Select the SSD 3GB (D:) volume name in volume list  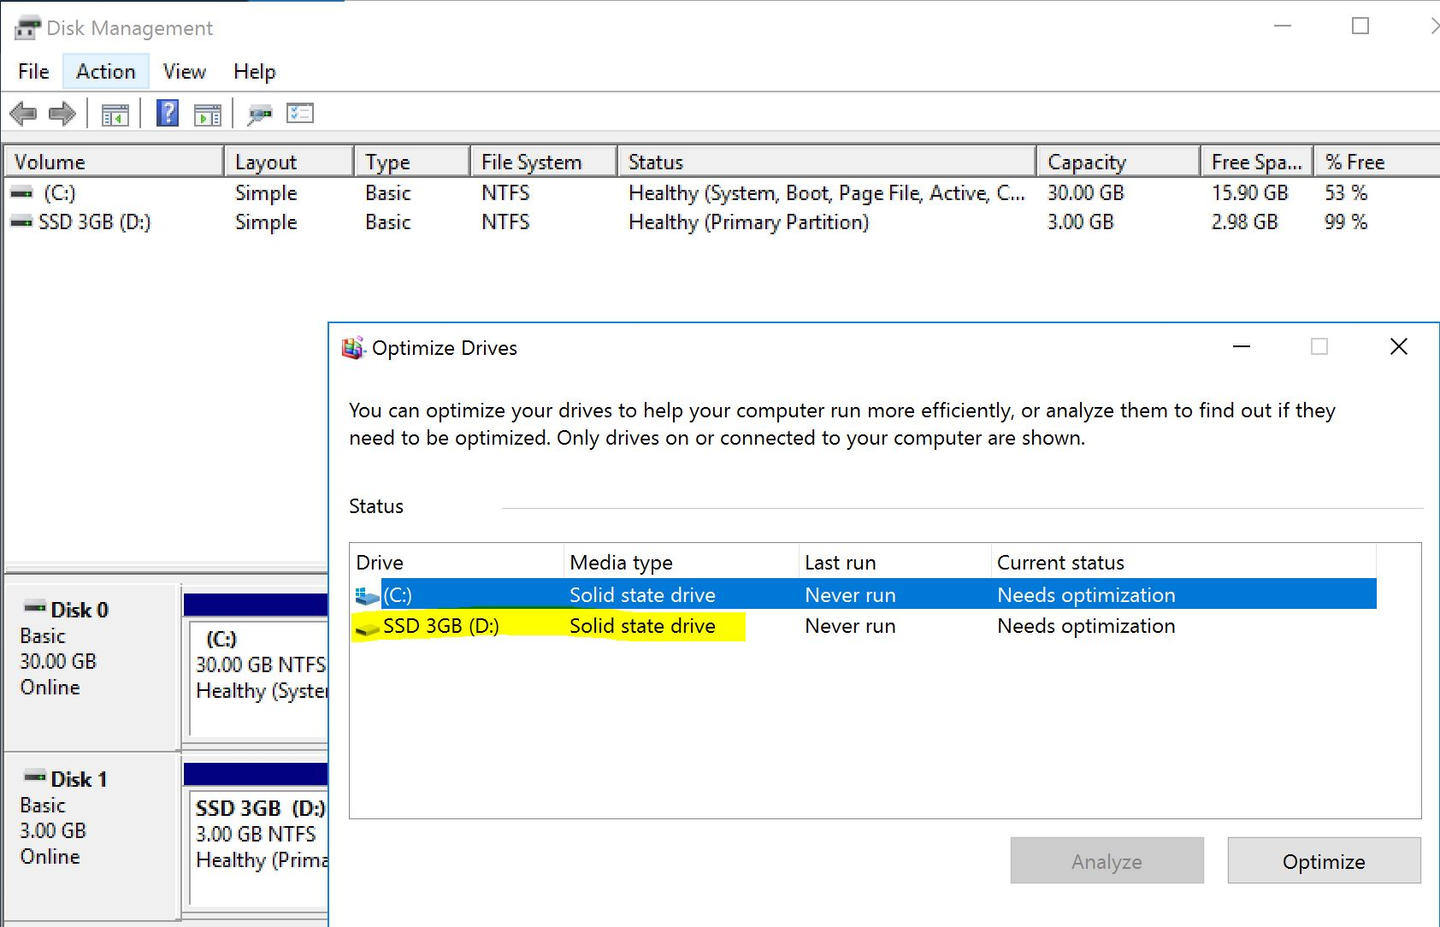point(95,222)
